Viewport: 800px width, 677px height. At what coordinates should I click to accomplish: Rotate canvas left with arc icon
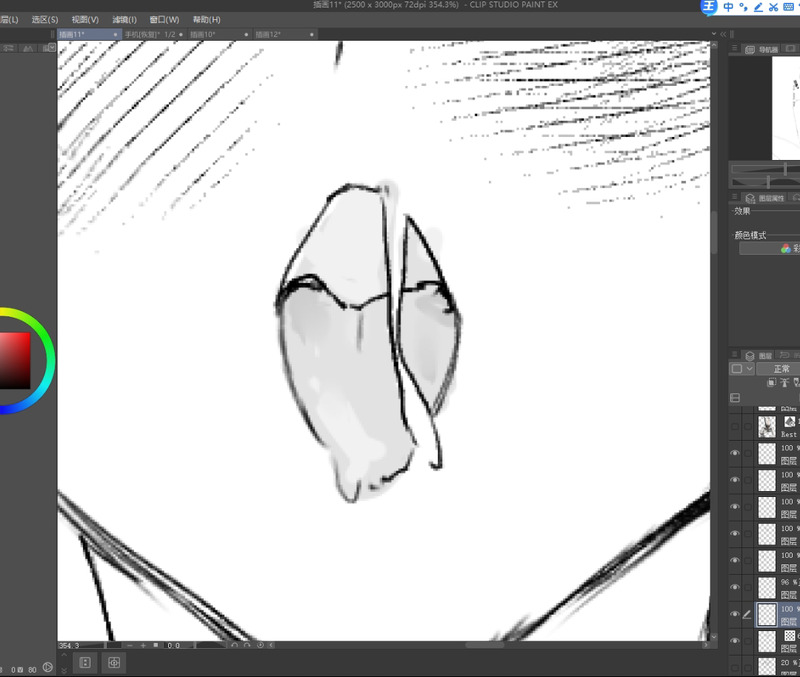(234, 645)
